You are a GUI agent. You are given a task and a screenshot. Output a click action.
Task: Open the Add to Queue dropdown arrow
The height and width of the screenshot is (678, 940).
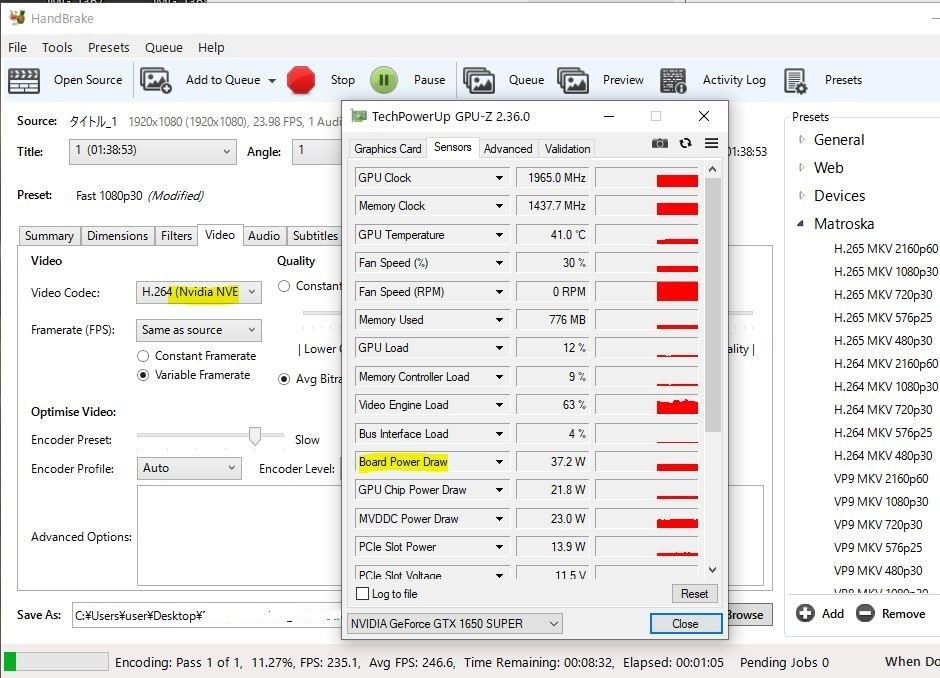tap(272, 81)
